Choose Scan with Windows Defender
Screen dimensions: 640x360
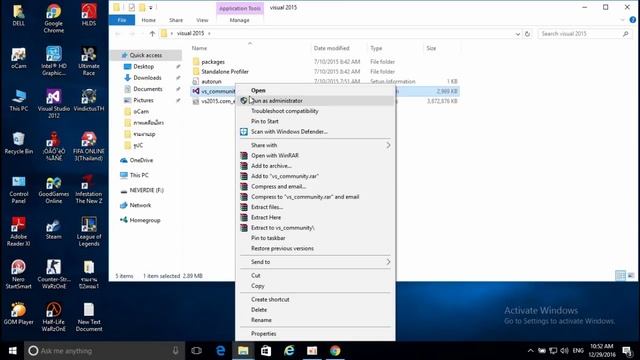[x=315, y=131]
